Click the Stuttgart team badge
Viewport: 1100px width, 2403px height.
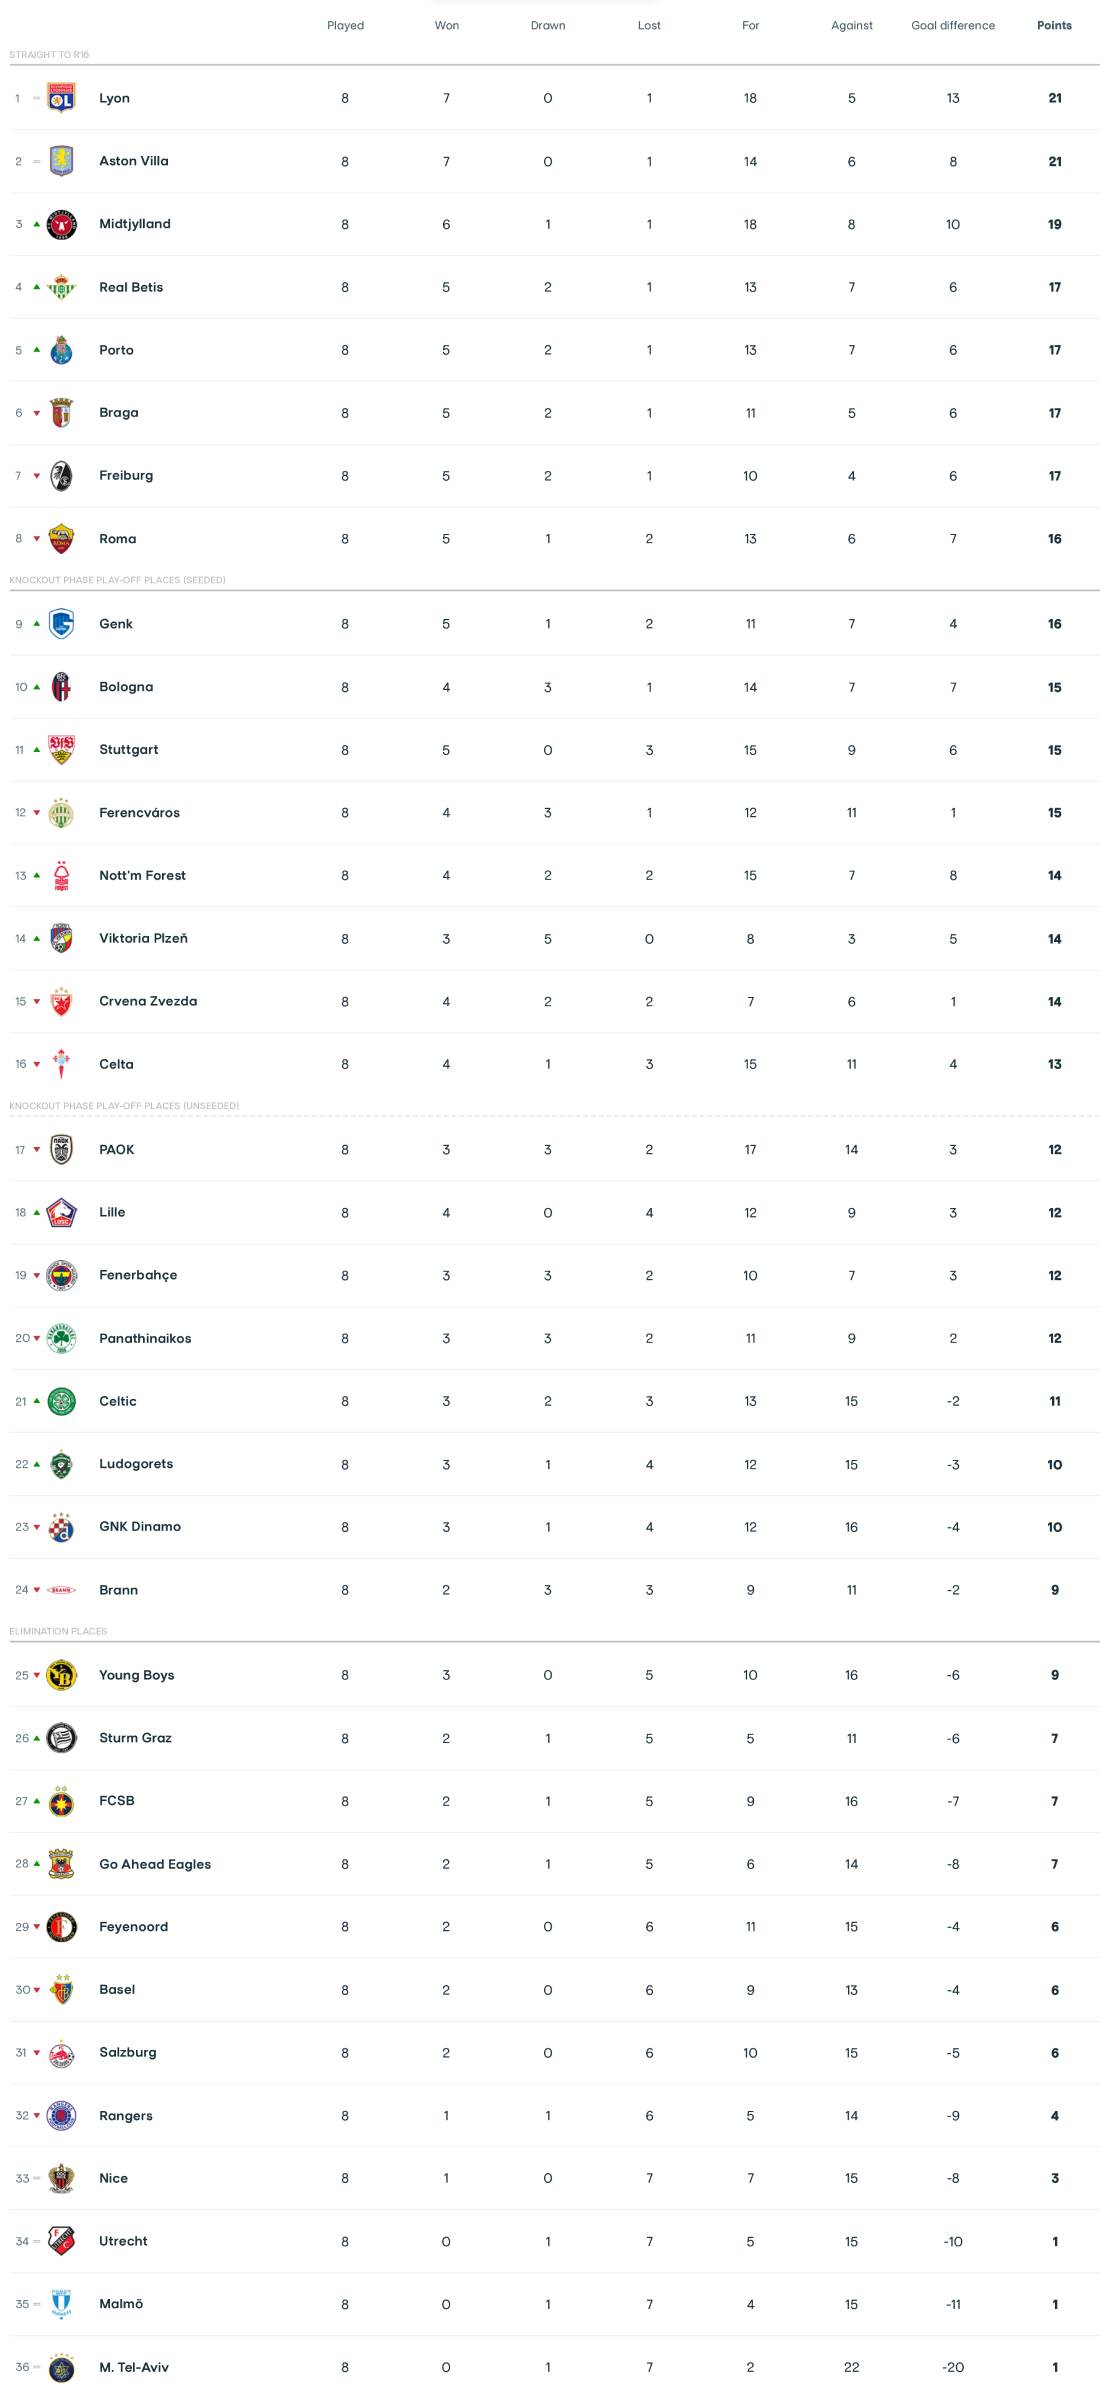pyautogui.click(x=61, y=750)
